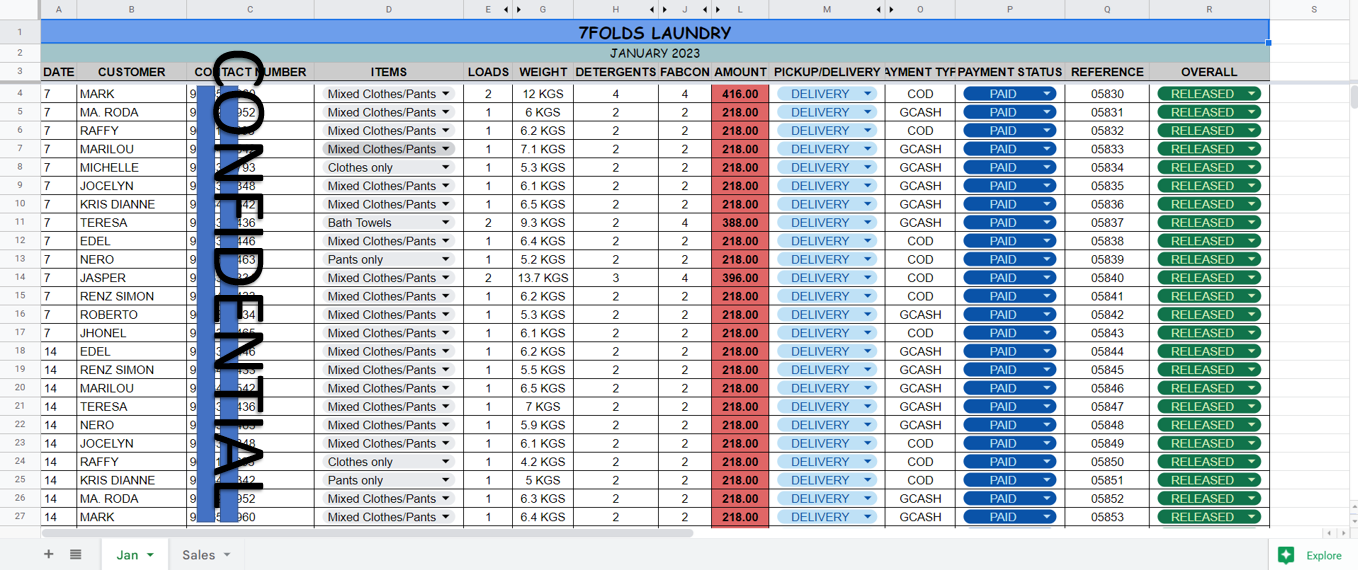Click the REFERENCE header cell
Viewport: 1358px width, 575px height.
pyautogui.click(x=1107, y=72)
